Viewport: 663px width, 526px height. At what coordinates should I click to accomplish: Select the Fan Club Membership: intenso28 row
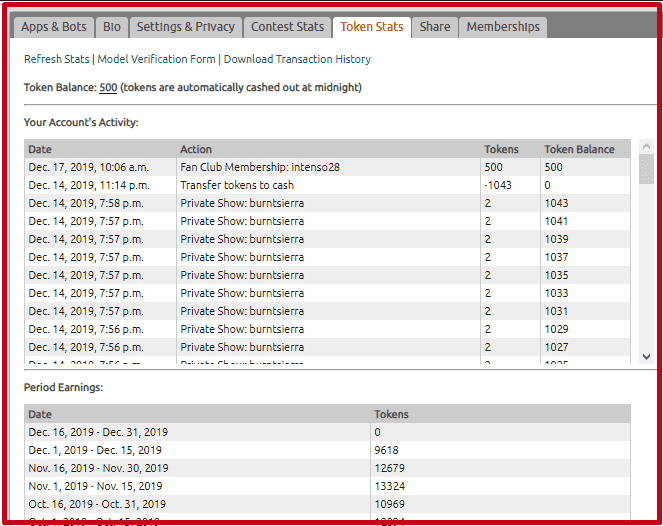[x=260, y=167]
